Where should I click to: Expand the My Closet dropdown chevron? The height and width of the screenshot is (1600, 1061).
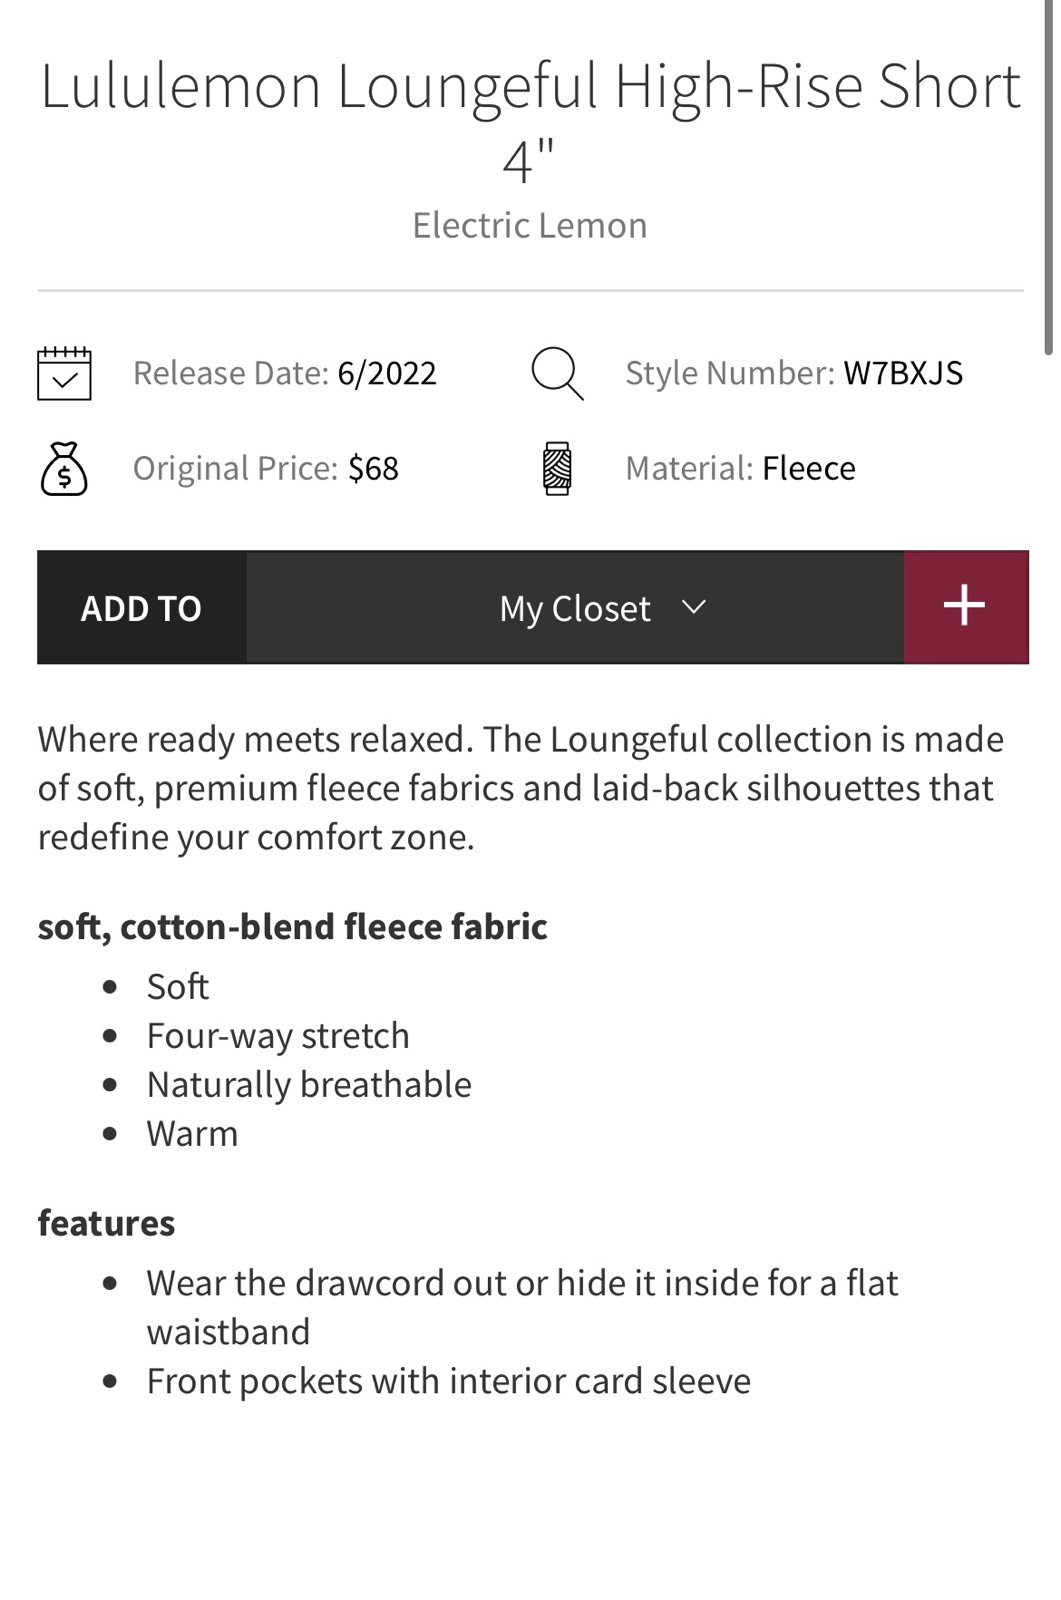(693, 606)
